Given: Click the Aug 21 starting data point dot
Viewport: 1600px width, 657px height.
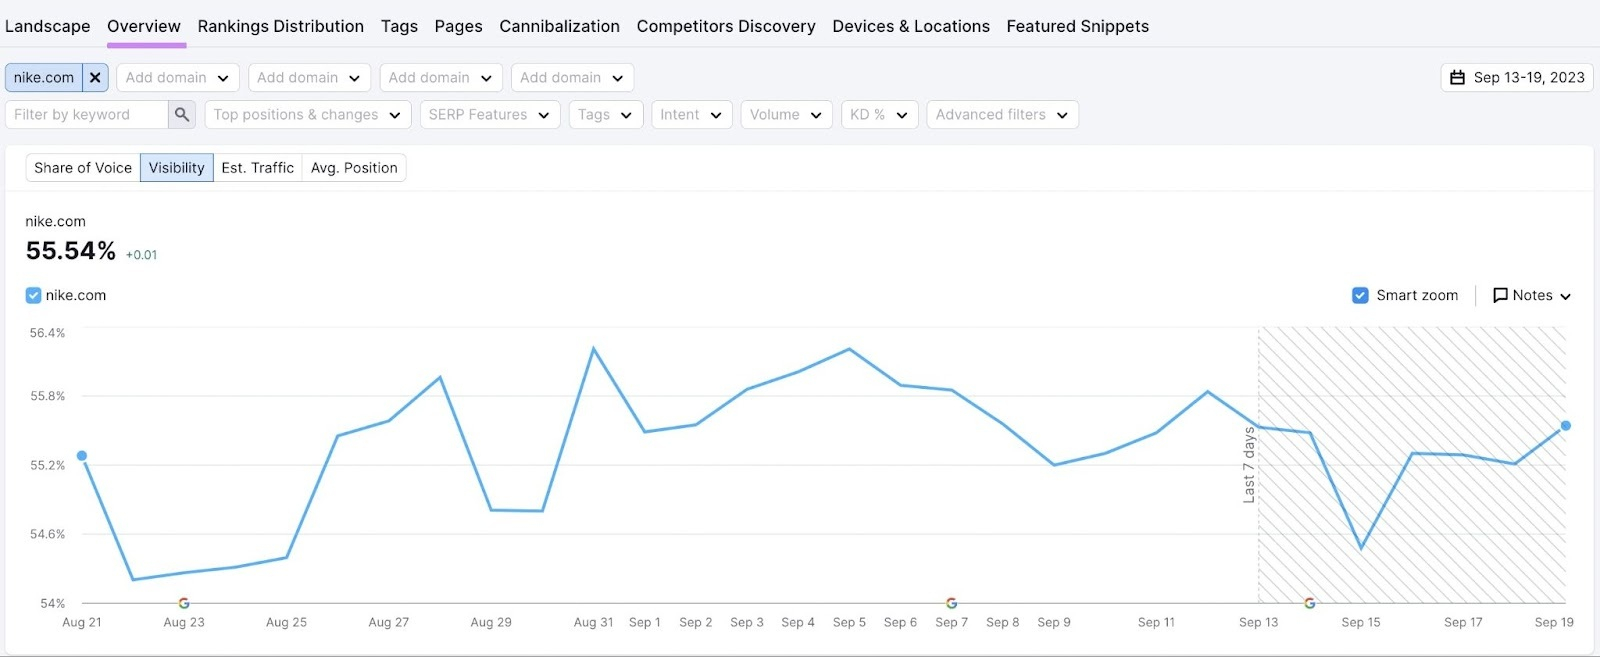Looking at the screenshot, I should 82,456.
